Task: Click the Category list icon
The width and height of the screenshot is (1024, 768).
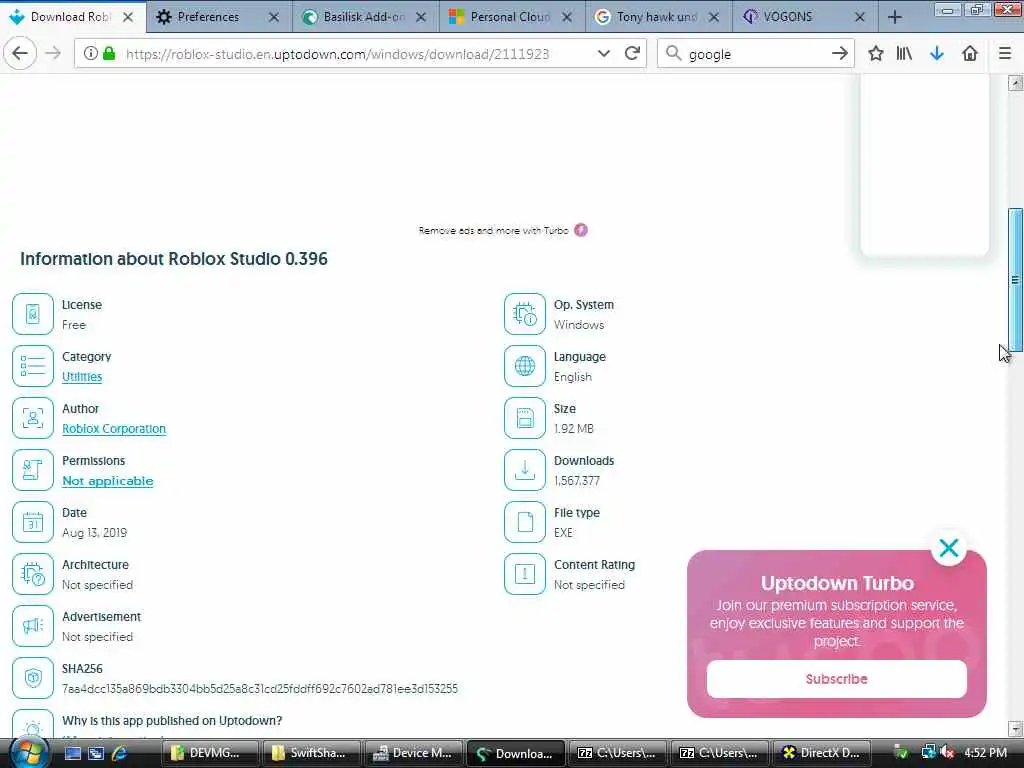Action: point(33,366)
